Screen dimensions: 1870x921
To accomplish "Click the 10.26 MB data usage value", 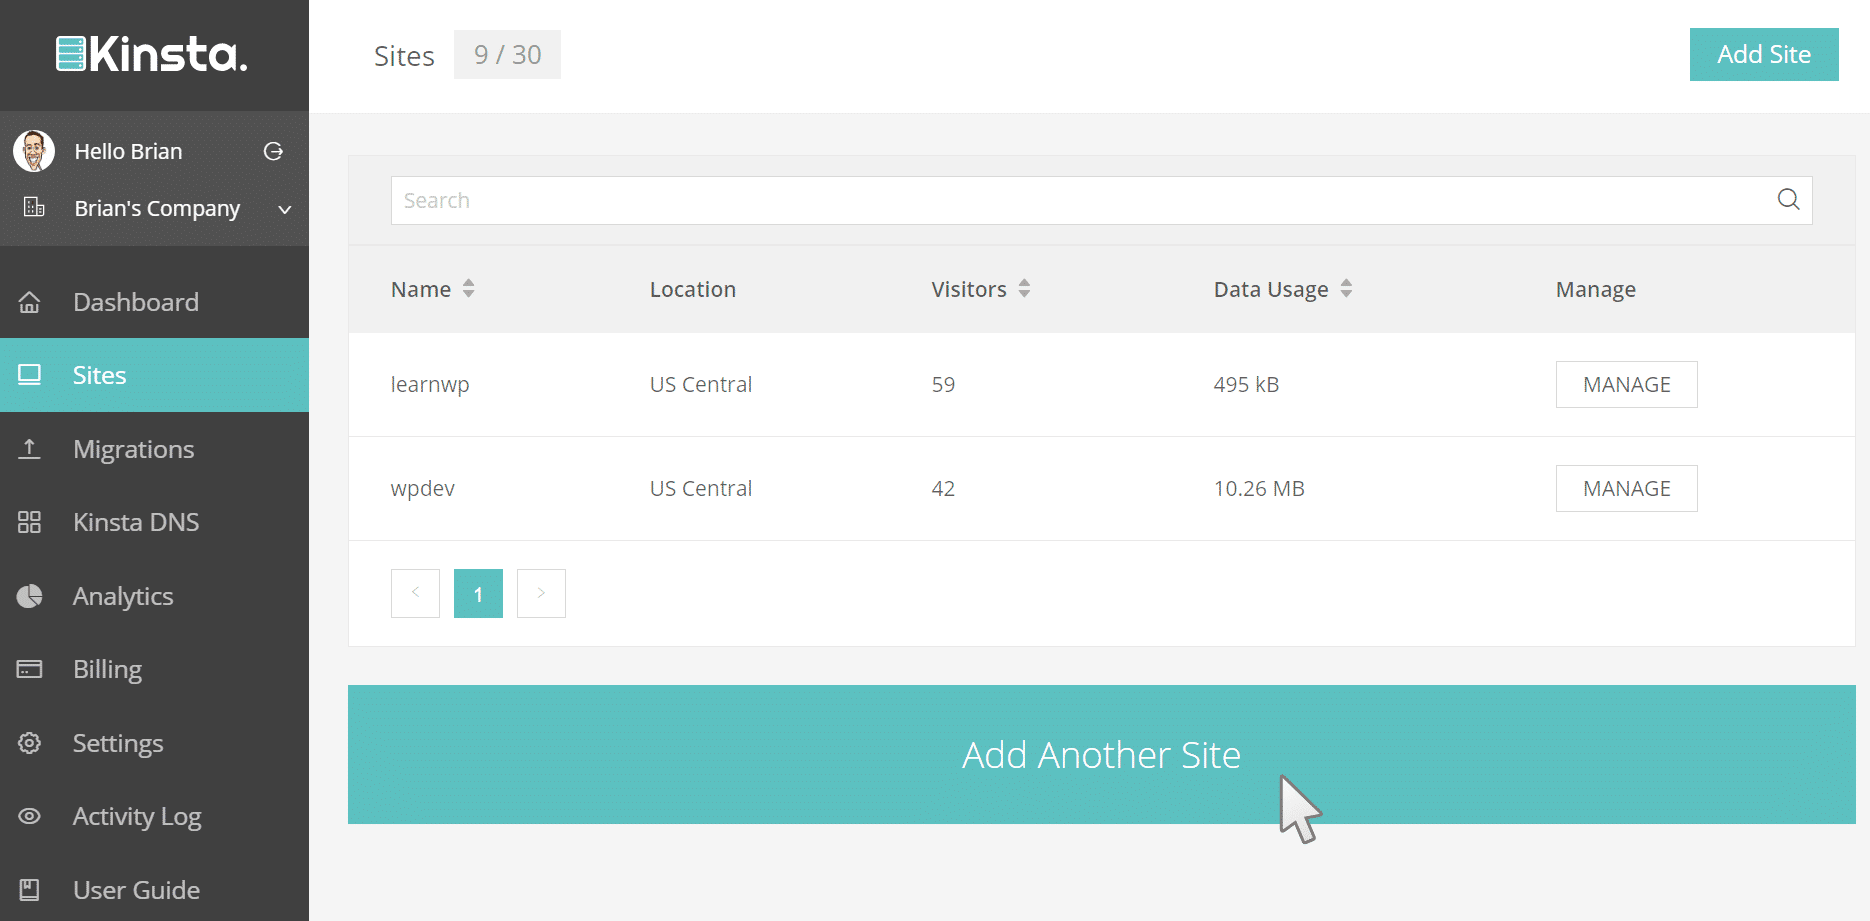I will pos(1259,488).
